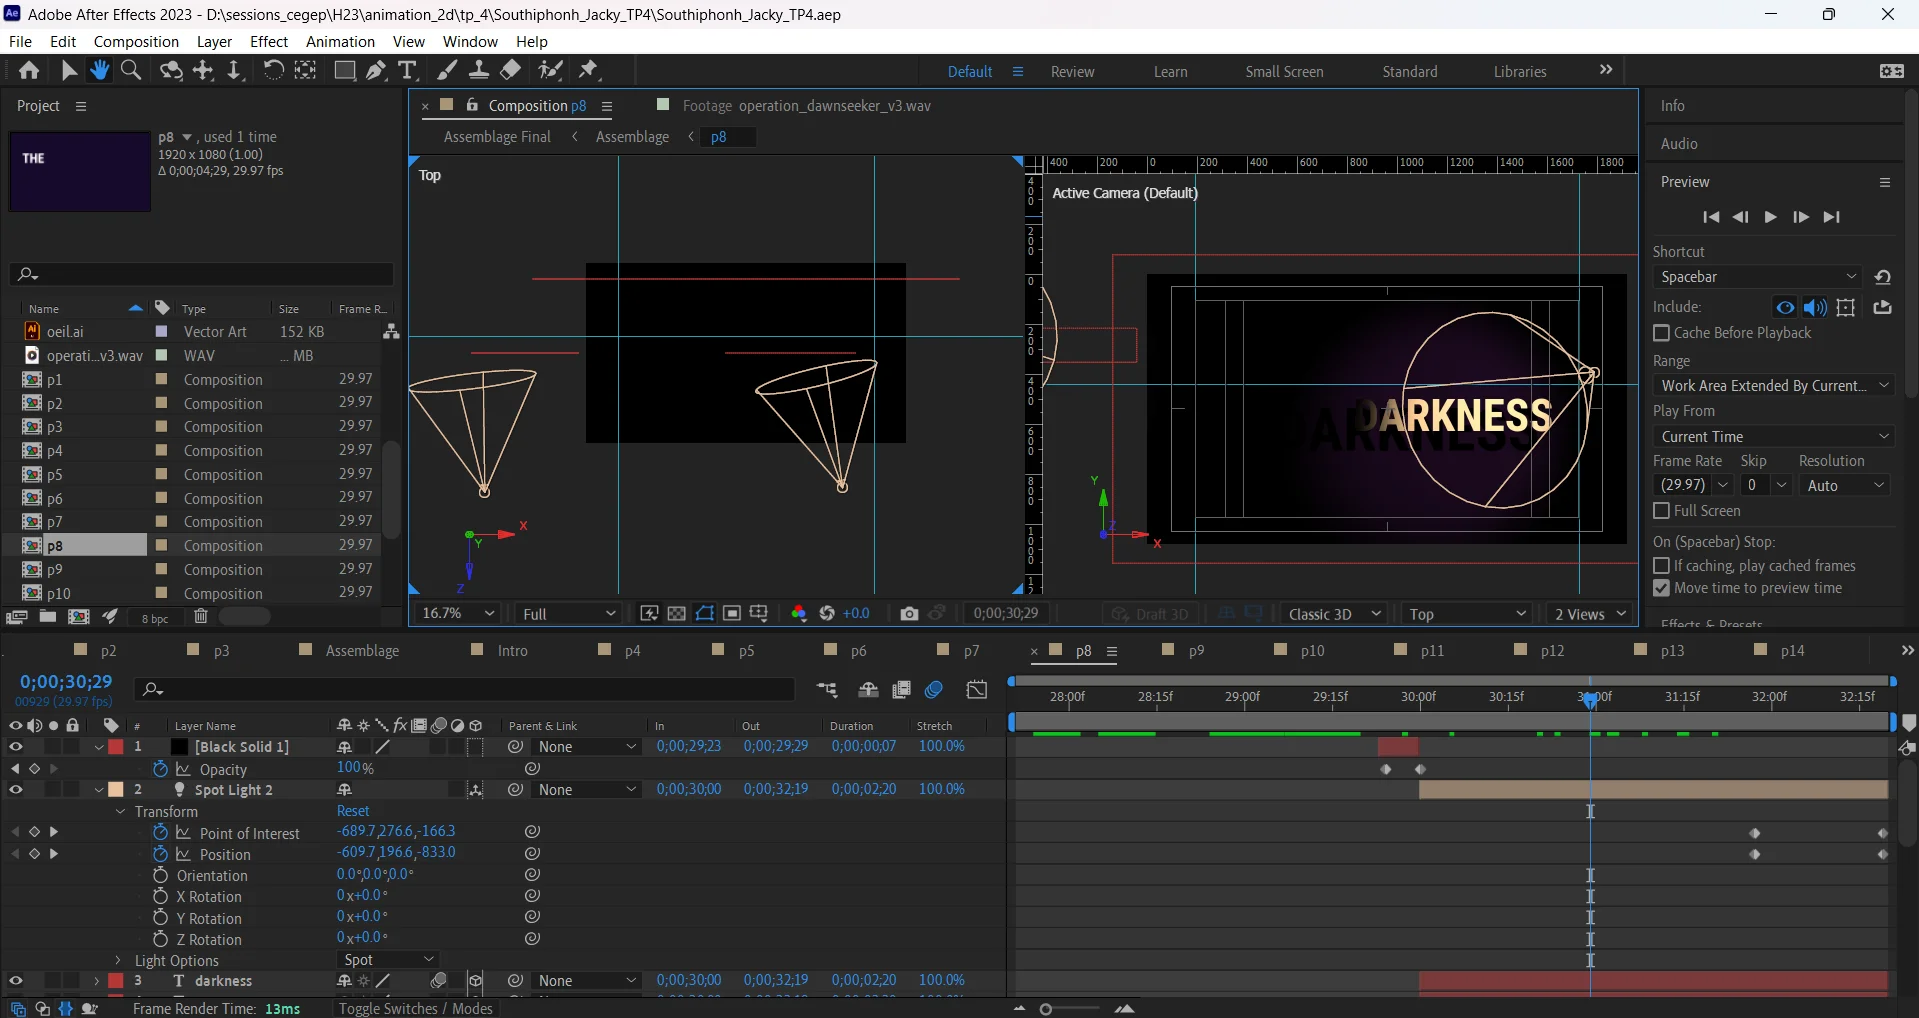Viewport: 1919px width, 1018px height.
Task: Open the magnification 16.7% dropdown
Action: click(x=458, y=614)
